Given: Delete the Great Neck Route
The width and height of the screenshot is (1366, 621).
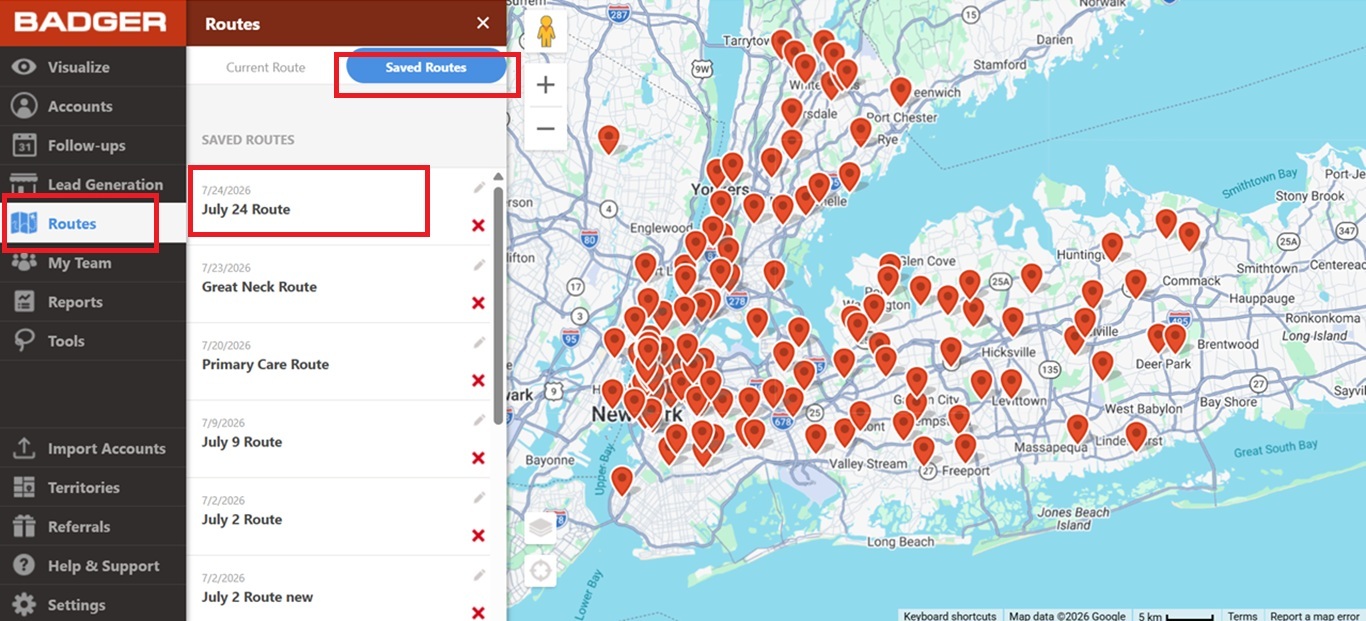Looking at the screenshot, I should (478, 303).
